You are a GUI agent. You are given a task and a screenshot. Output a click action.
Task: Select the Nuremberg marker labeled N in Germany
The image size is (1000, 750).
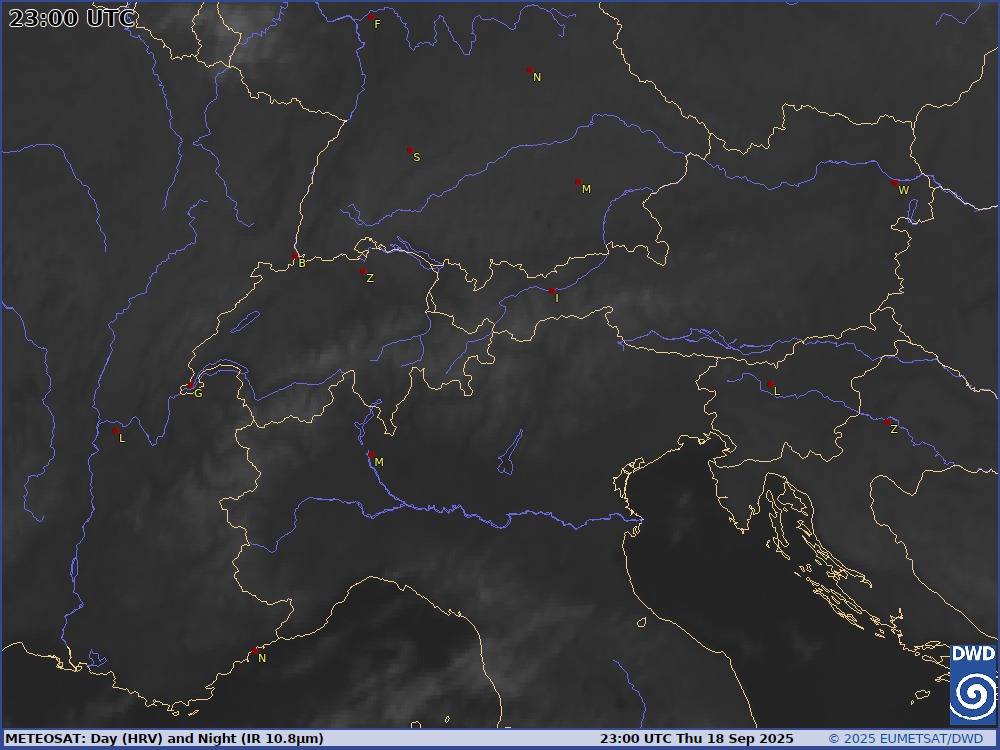[x=529, y=70]
